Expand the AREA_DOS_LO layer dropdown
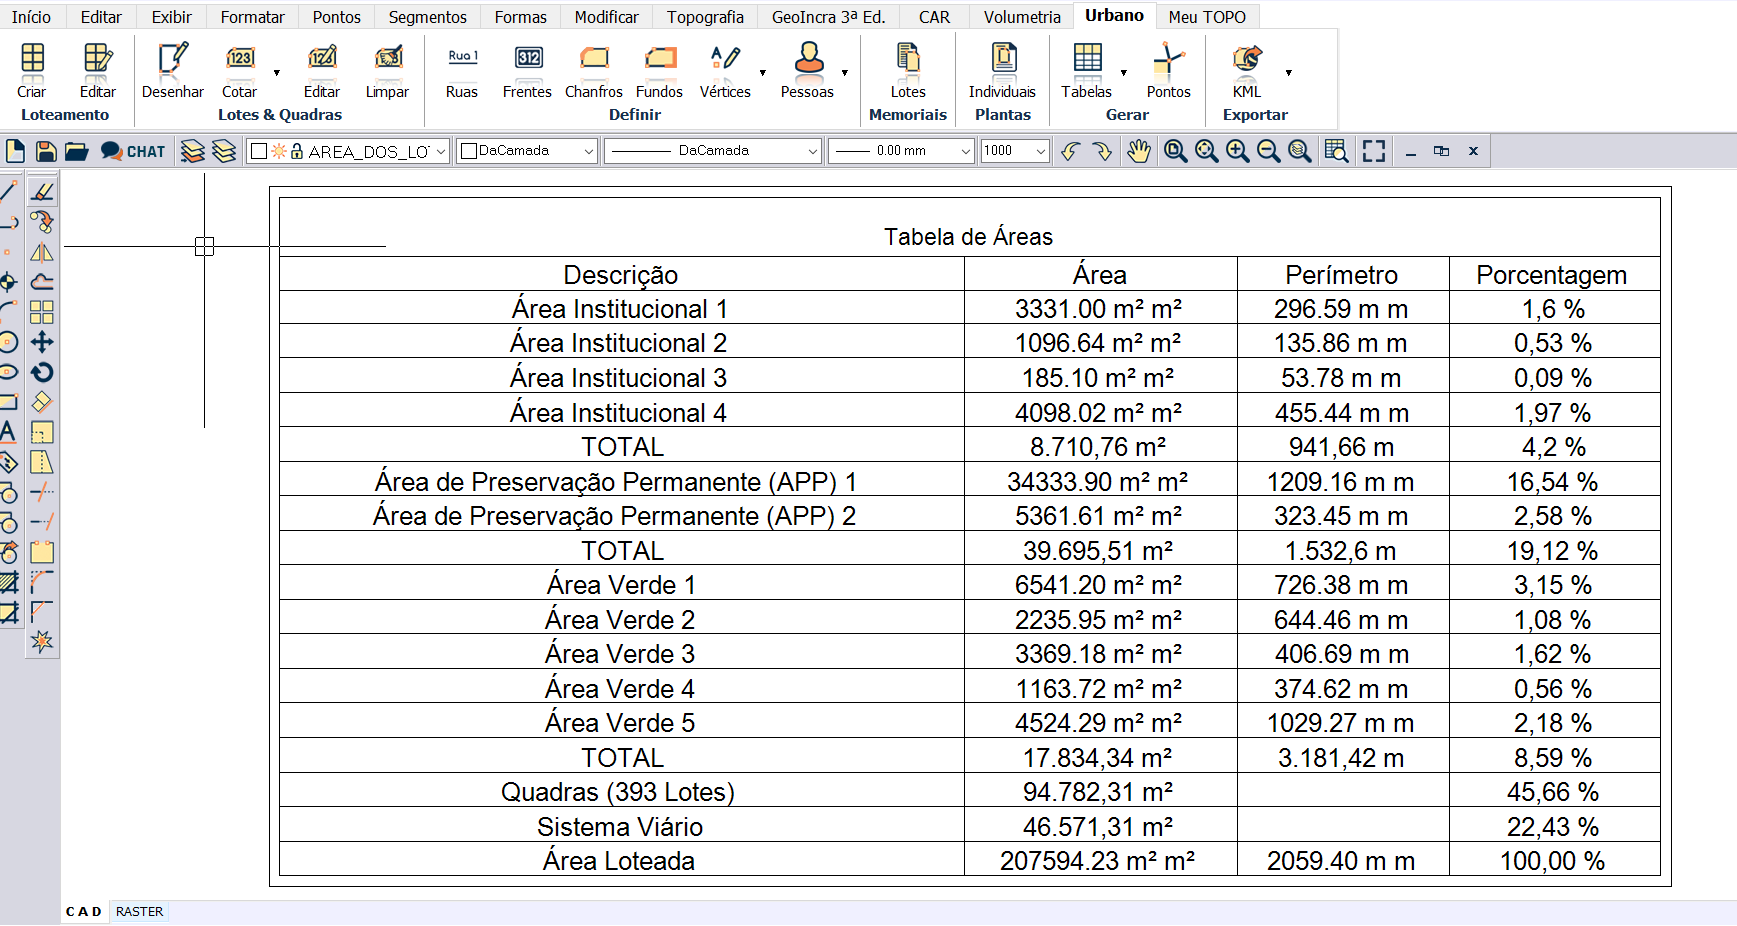The image size is (1737, 926). click(x=441, y=151)
